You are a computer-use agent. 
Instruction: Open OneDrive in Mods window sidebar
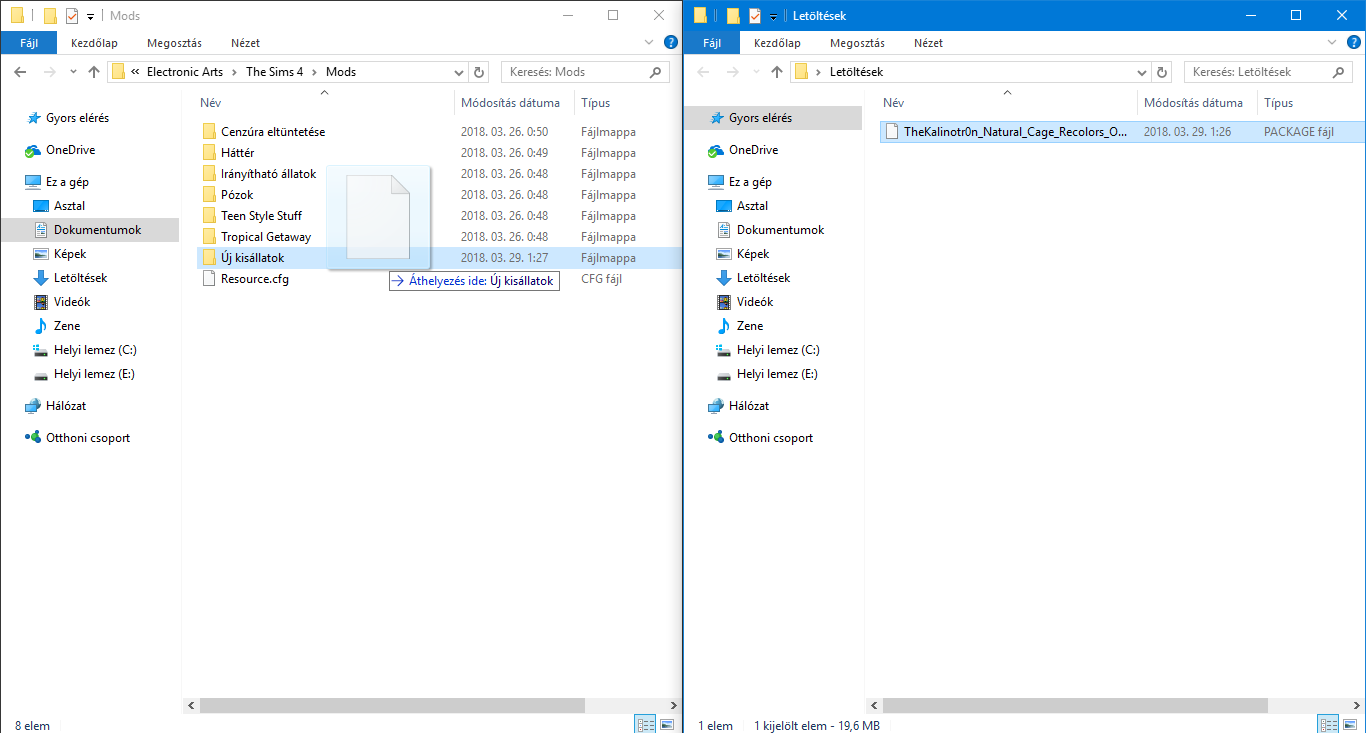70,150
